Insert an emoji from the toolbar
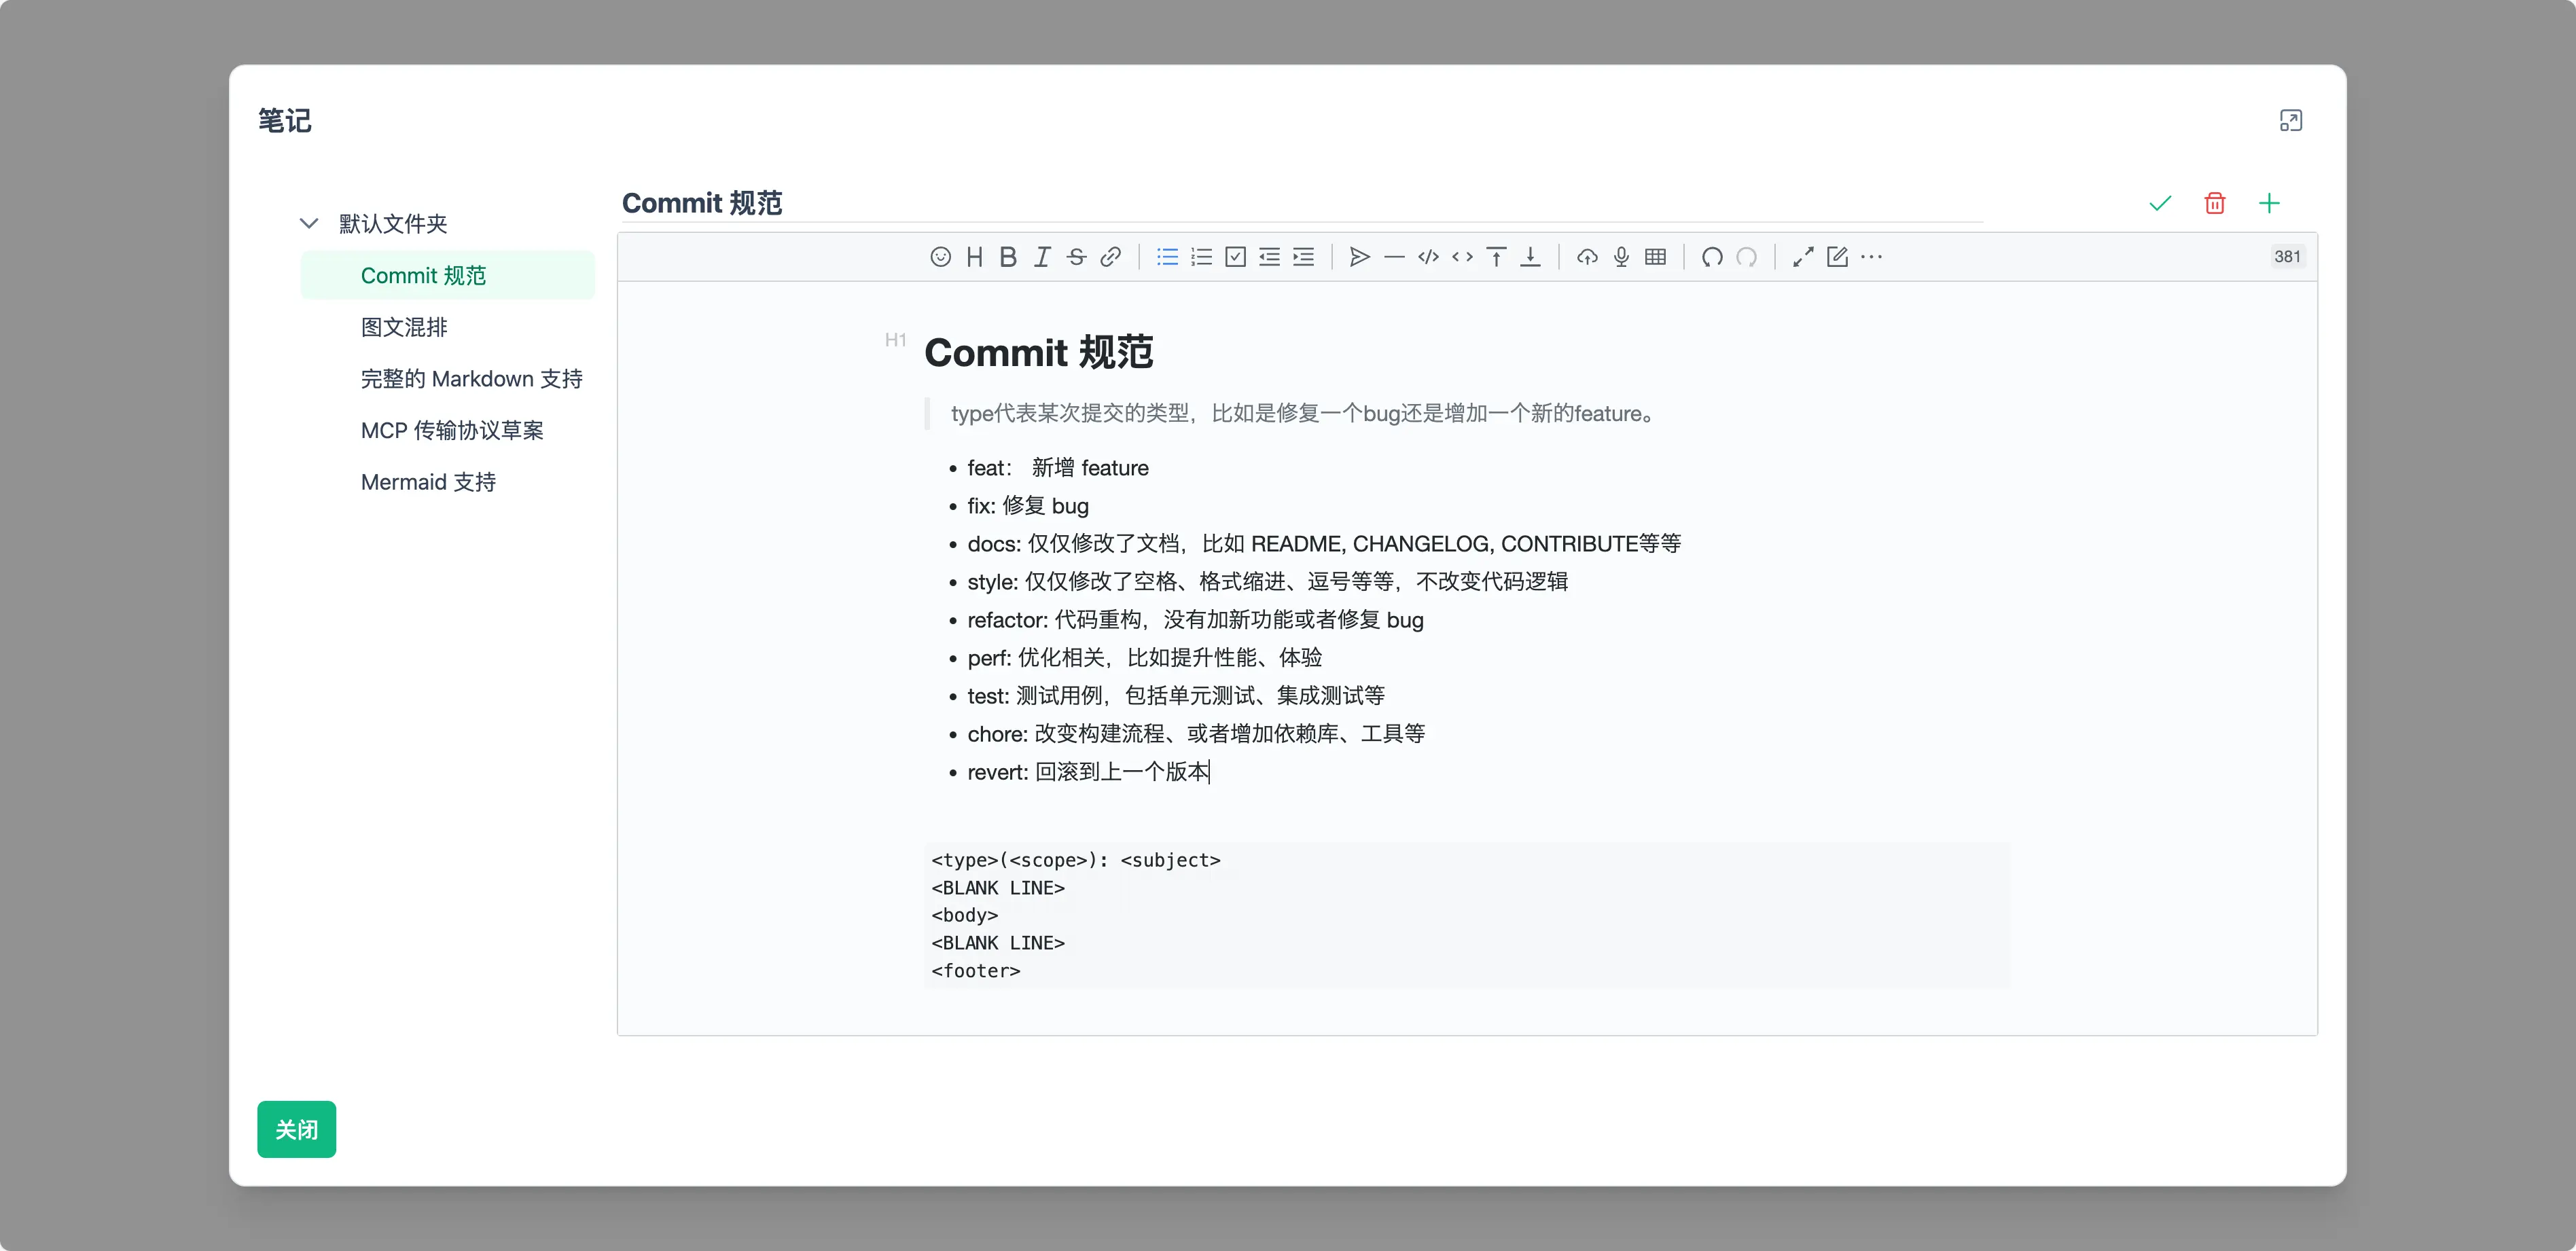 [x=940, y=257]
